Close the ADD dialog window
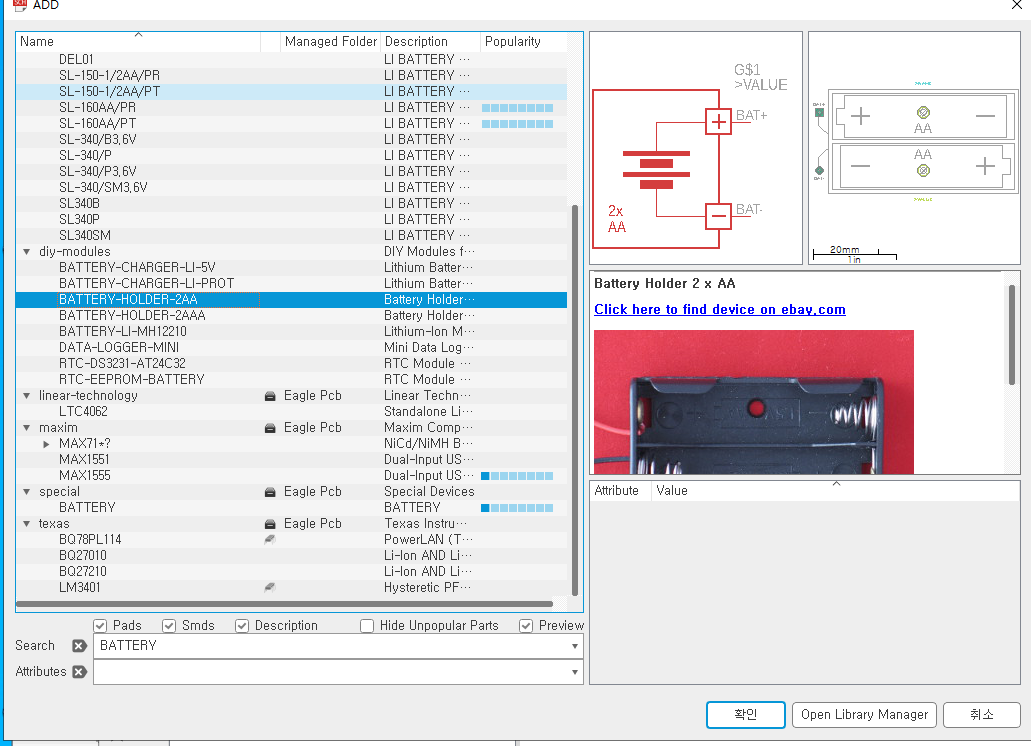 [1017, 5]
